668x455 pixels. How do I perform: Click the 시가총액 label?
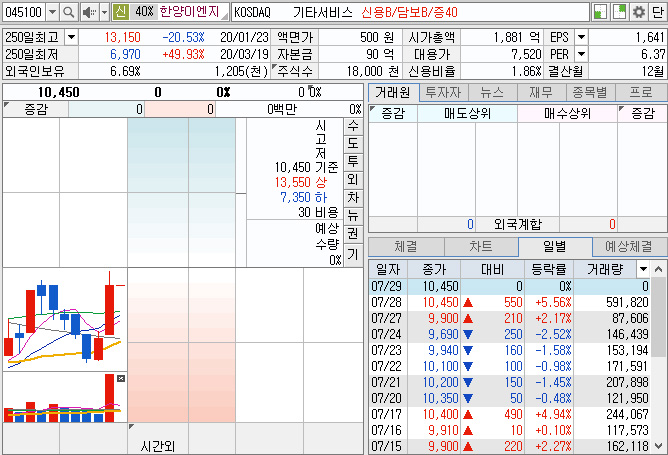coord(432,37)
